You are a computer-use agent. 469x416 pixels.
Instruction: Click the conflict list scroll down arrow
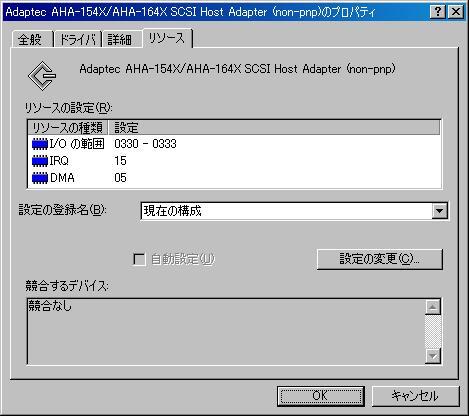(x=433, y=356)
